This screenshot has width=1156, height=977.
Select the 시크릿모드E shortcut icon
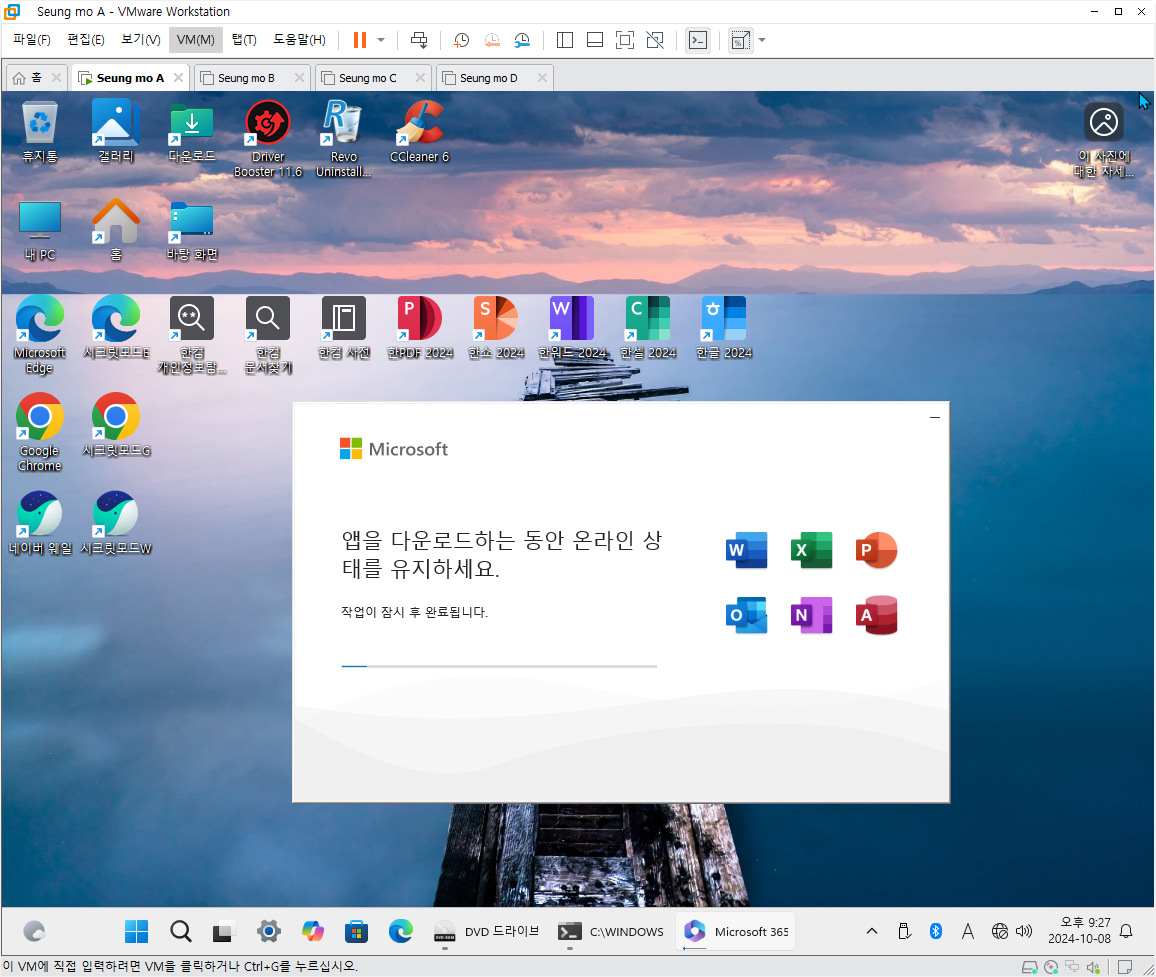click(116, 328)
